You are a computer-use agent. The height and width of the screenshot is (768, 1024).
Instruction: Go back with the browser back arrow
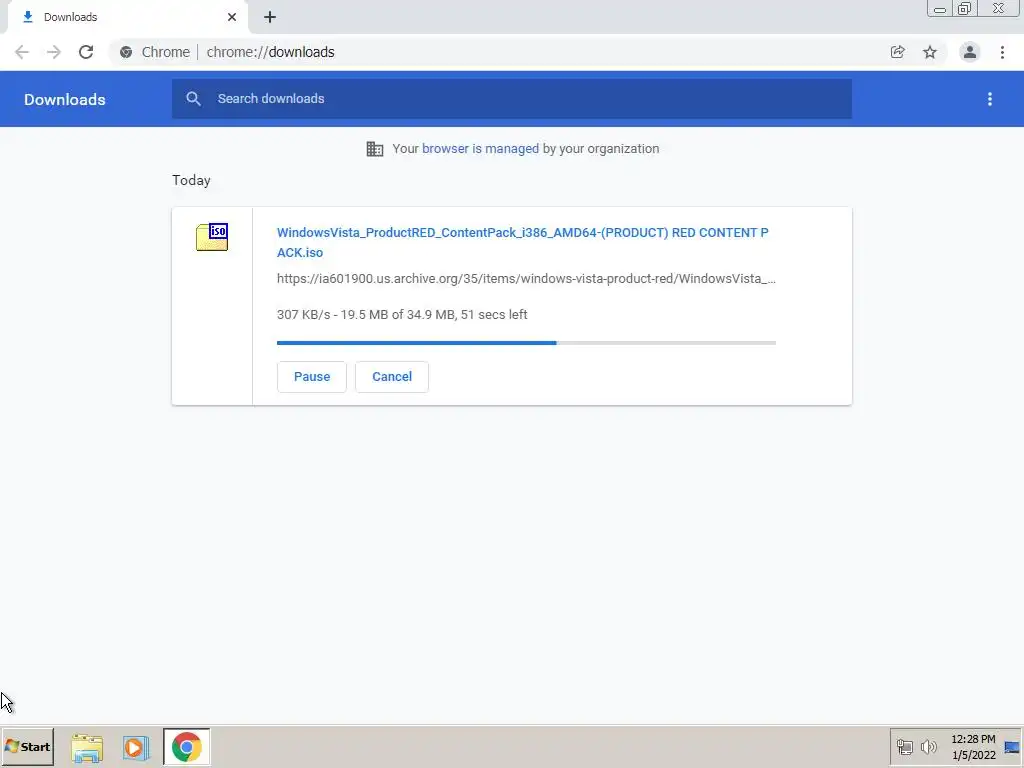pyautogui.click(x=22, y=52)
